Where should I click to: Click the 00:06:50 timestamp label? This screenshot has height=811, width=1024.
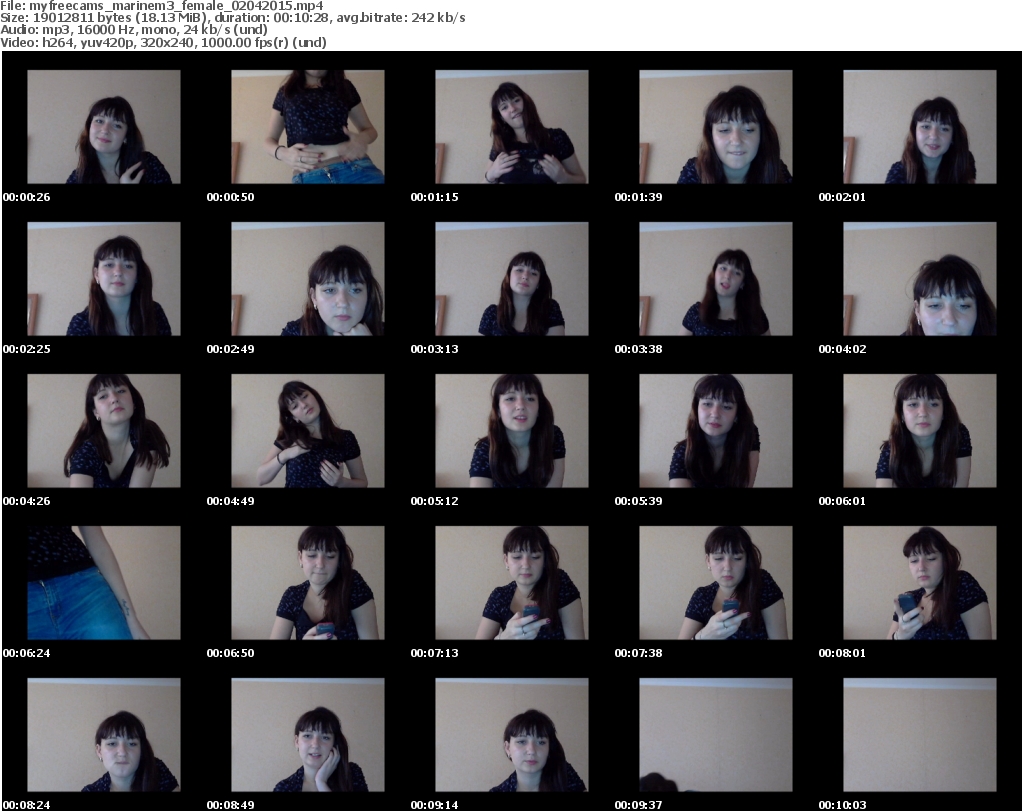click(x=231, y=653)
